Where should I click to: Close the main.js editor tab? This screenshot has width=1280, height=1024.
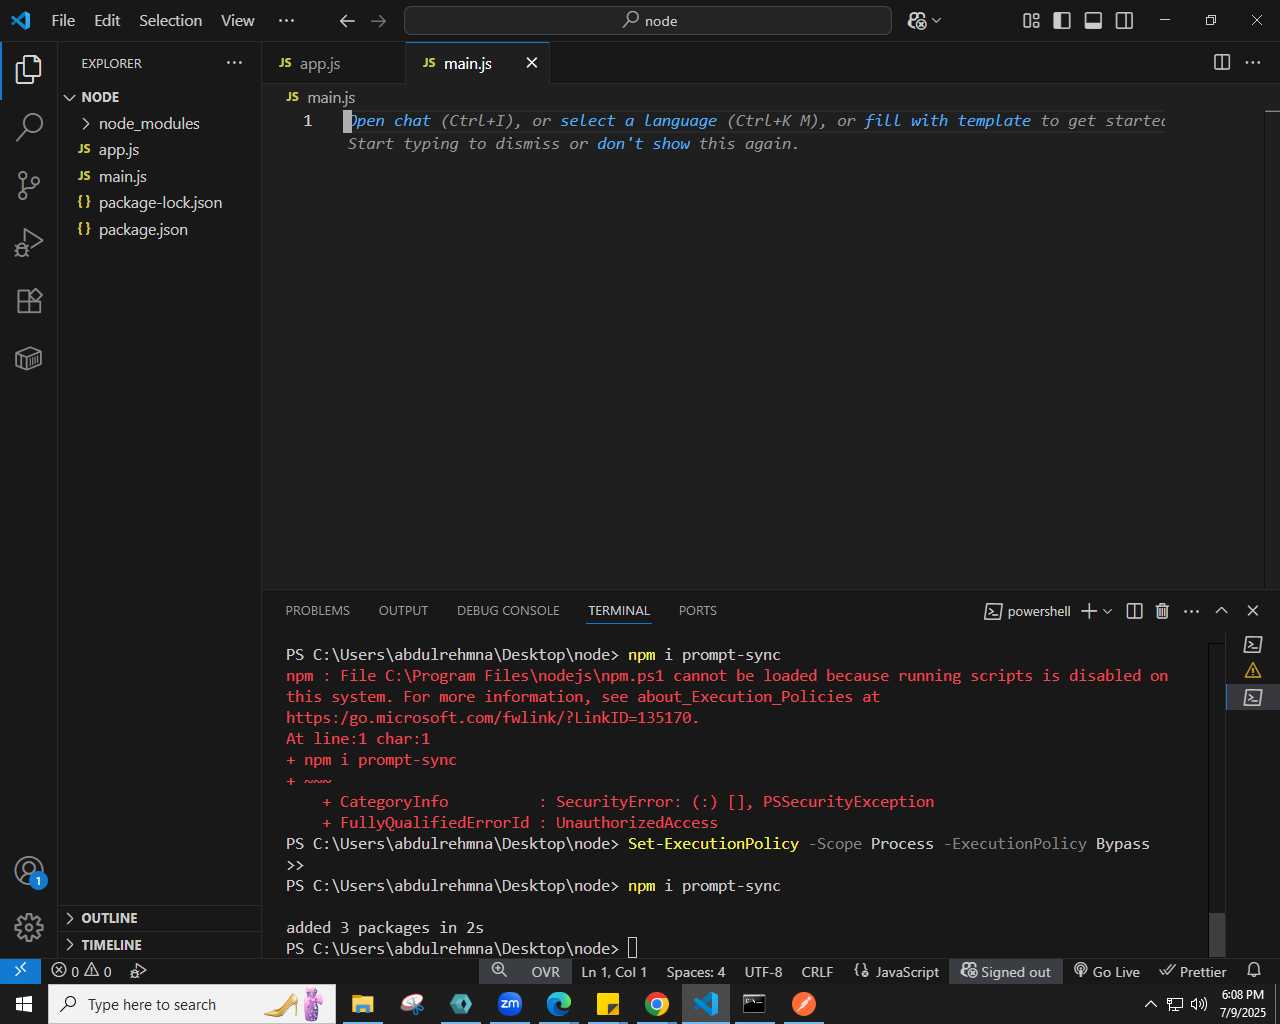pos(532,63)
